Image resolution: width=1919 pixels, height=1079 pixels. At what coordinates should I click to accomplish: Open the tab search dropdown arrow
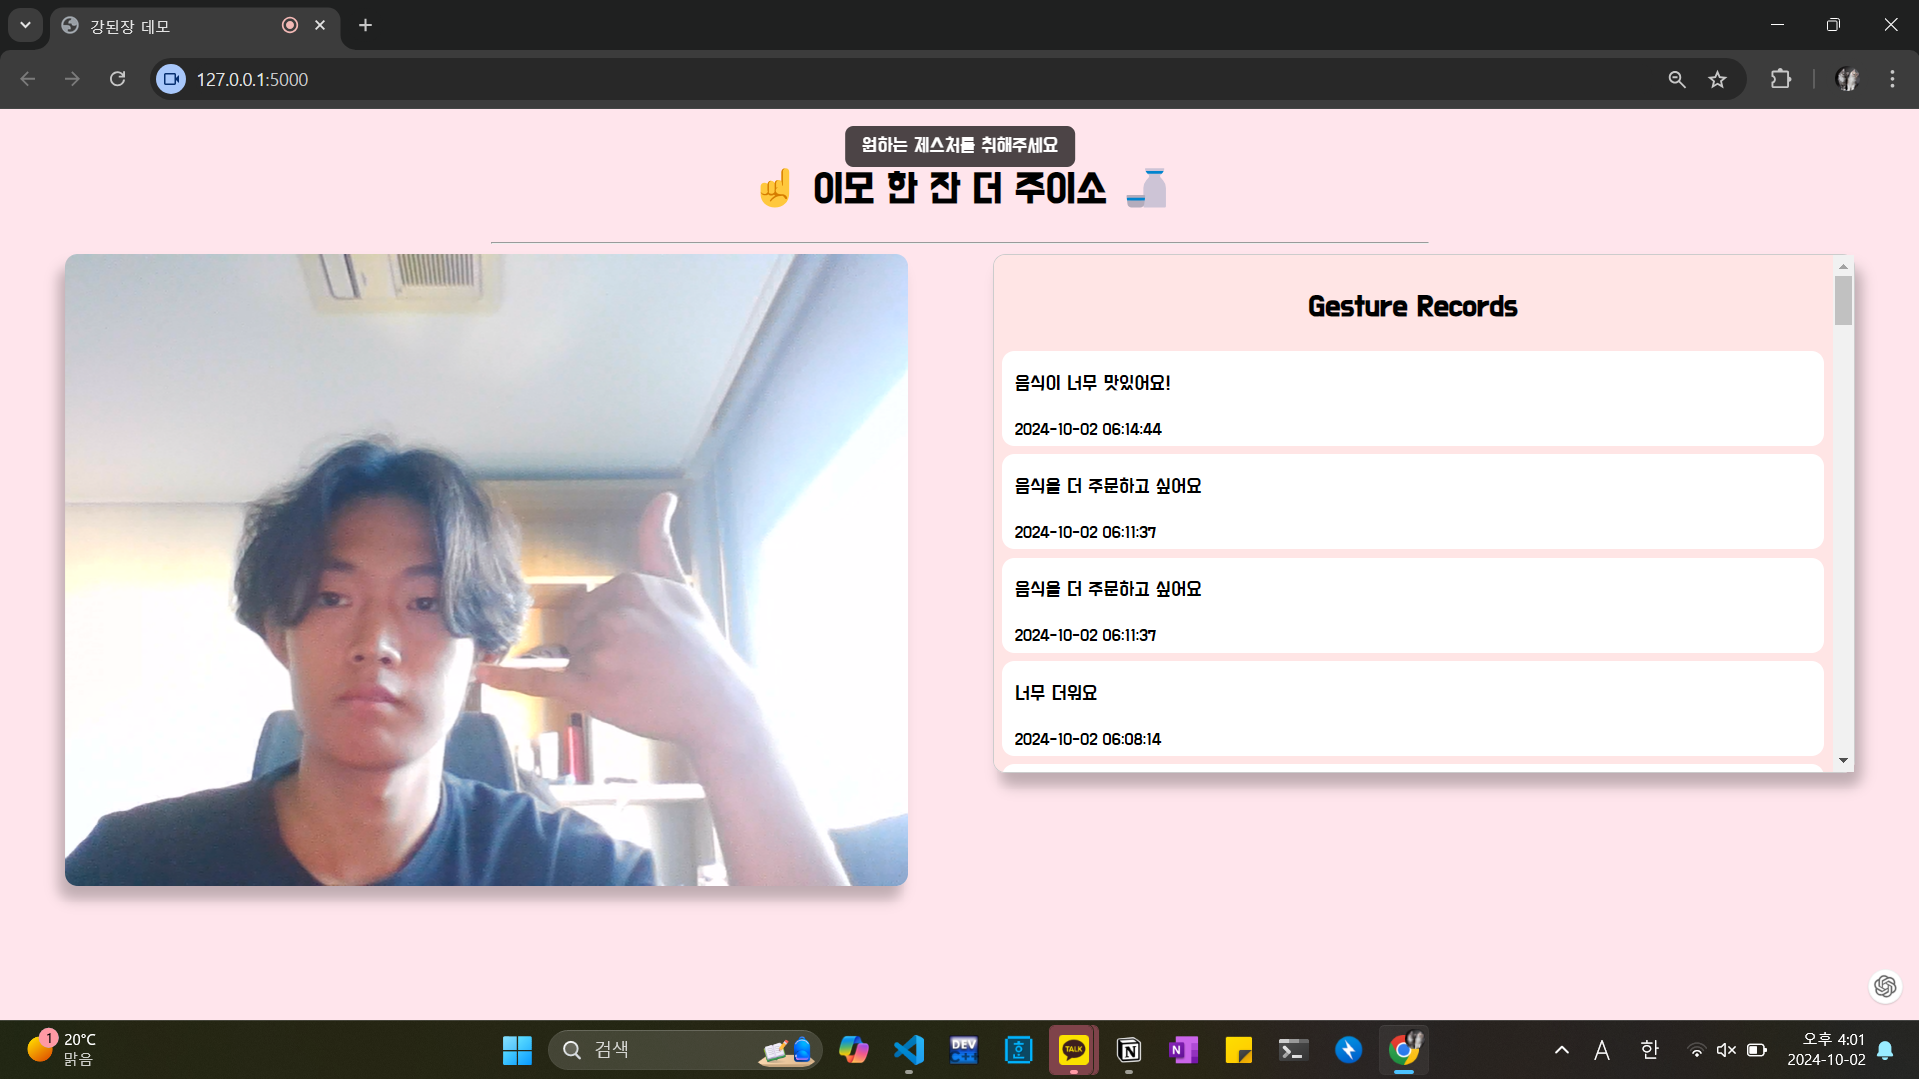click(x=25, y=25)
